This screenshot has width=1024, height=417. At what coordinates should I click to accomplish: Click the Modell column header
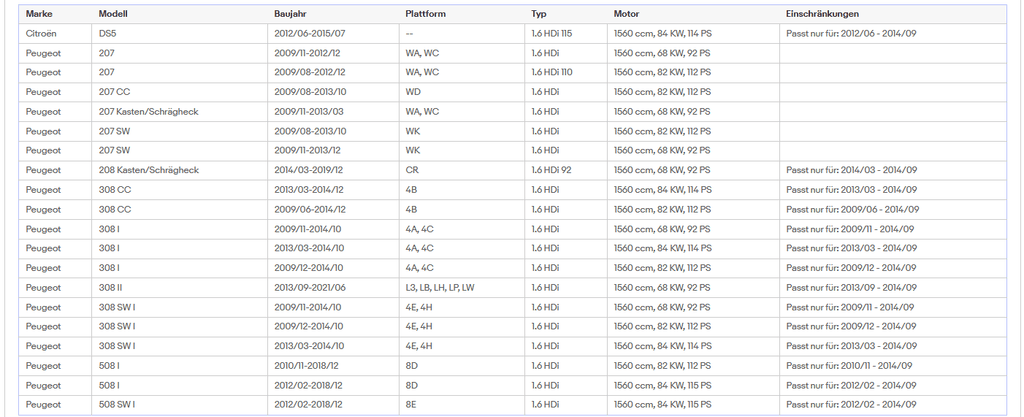pos(180,14)
